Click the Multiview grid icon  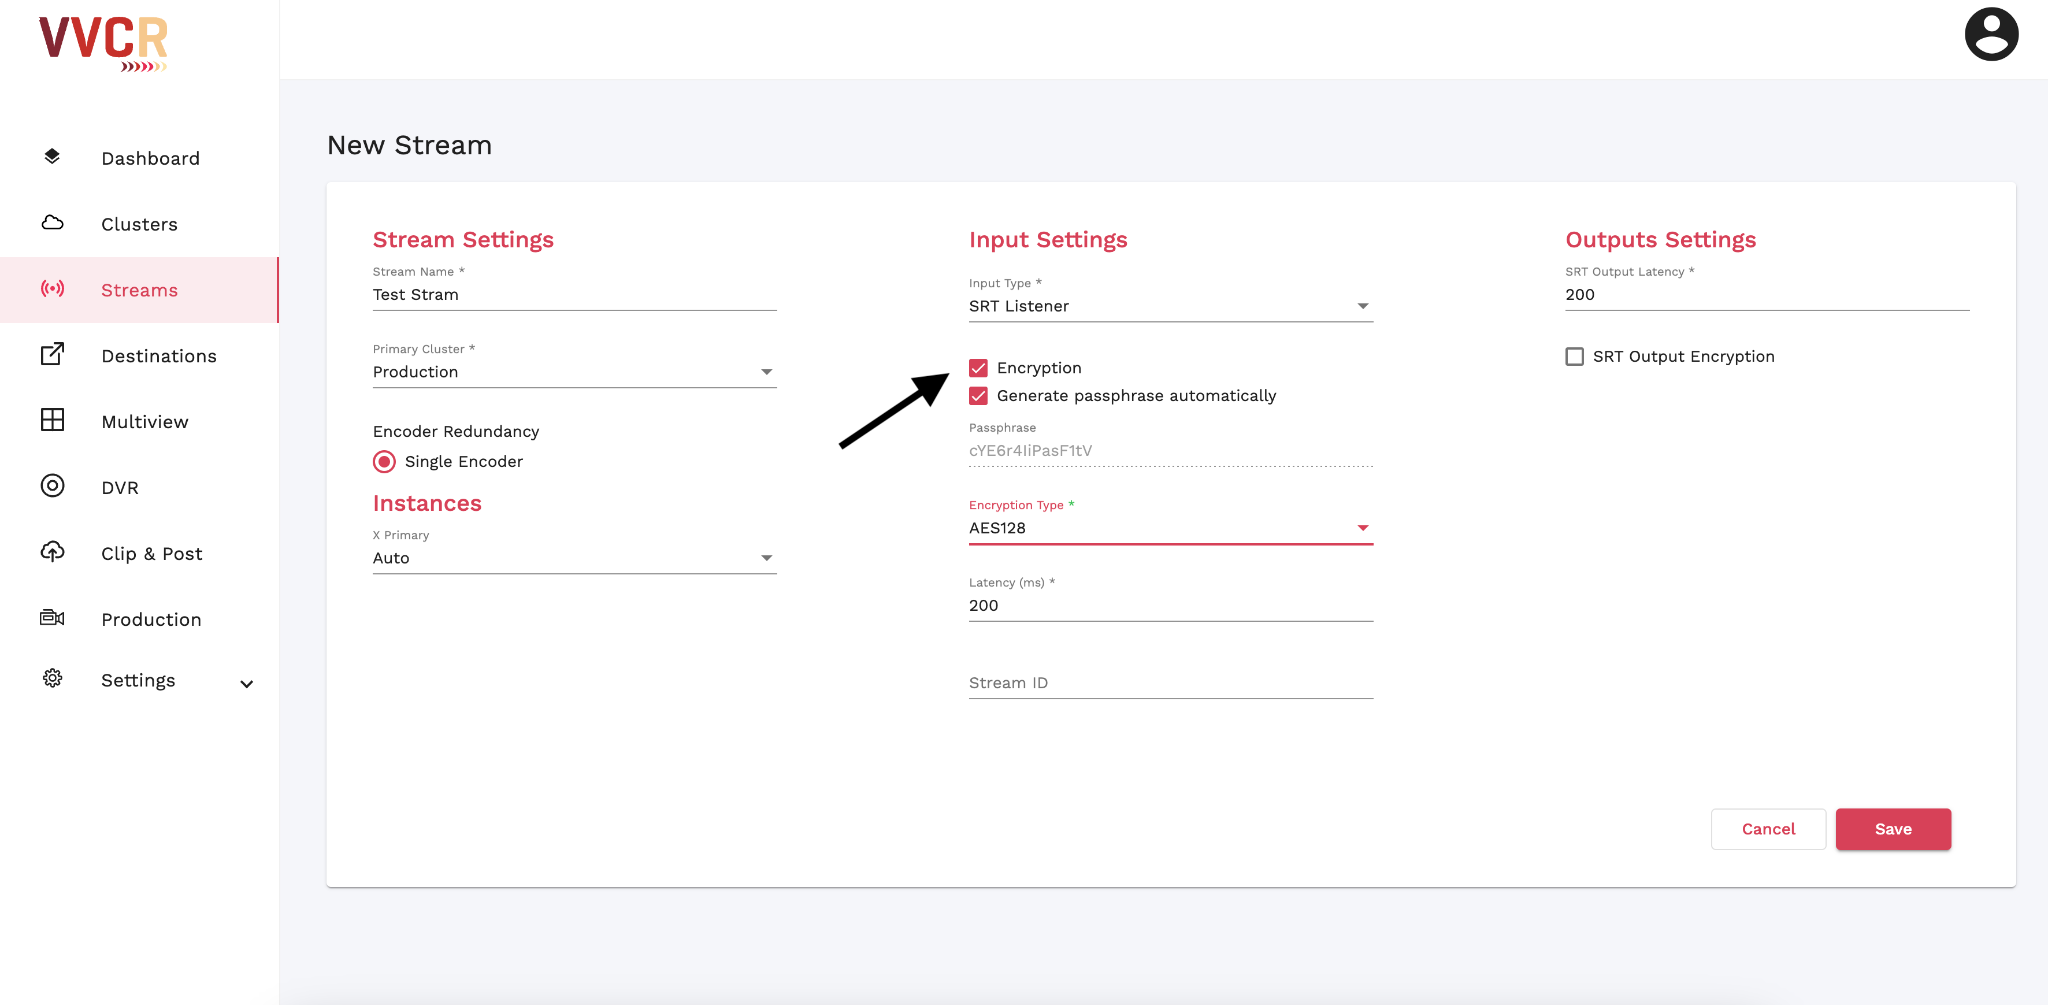[52, 420]
